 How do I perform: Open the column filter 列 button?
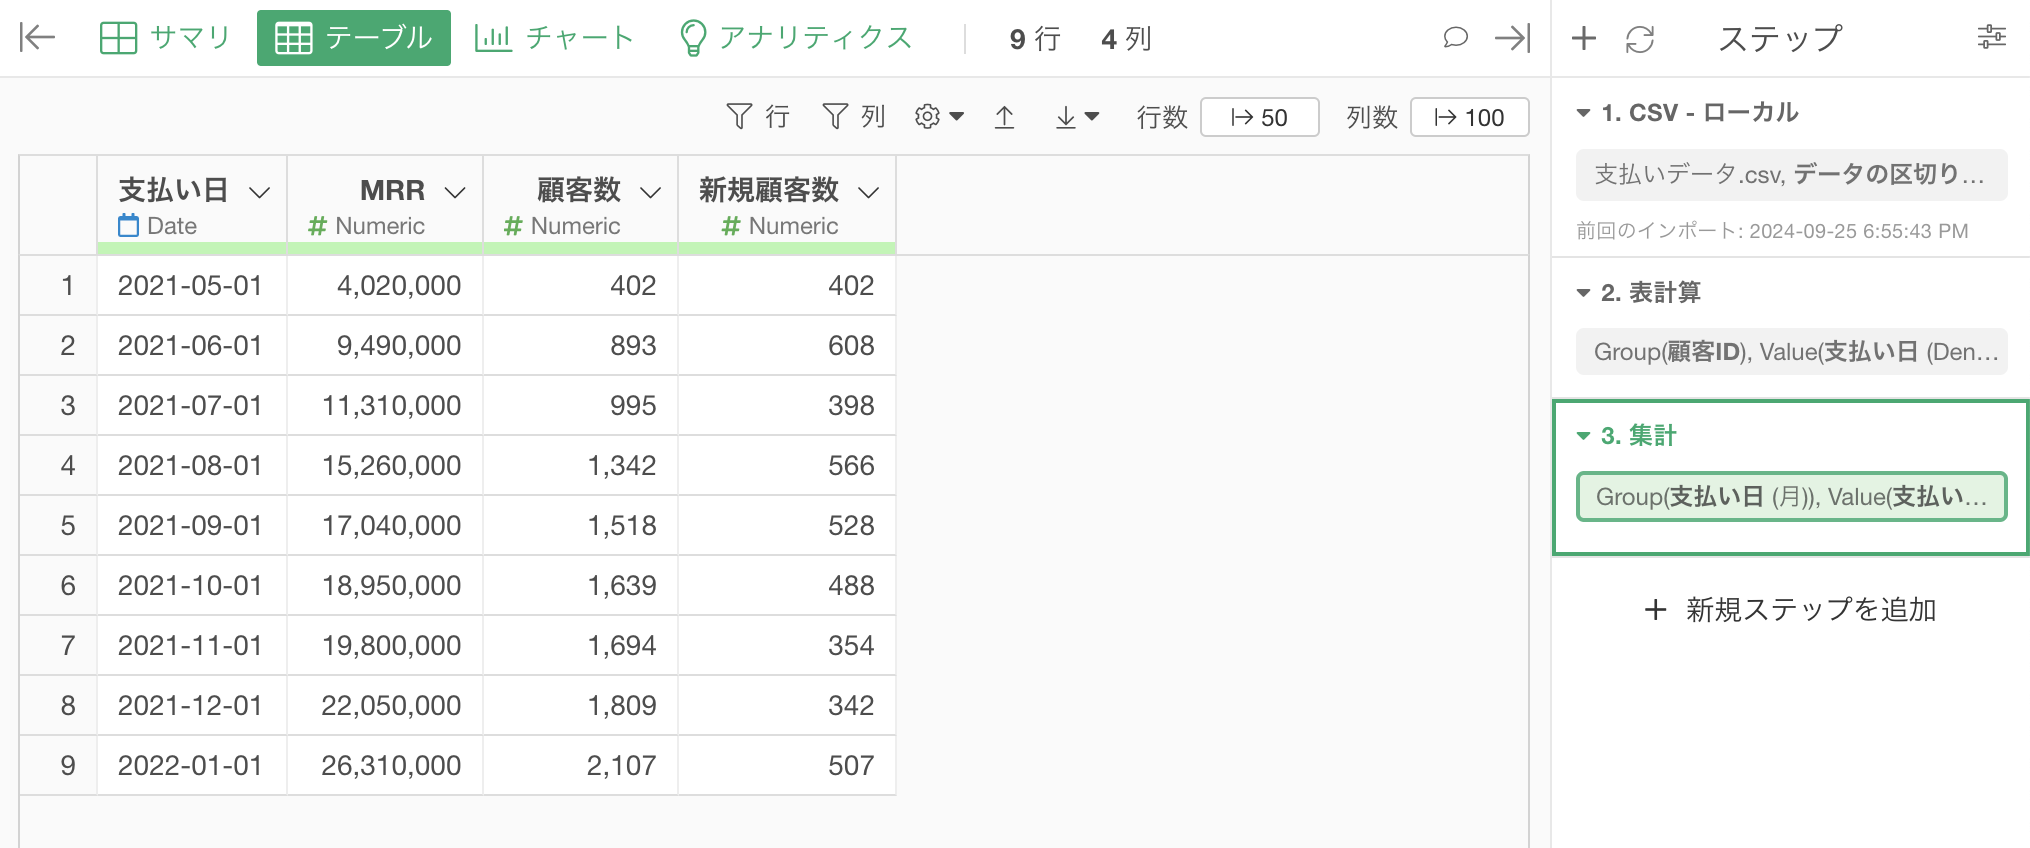pyautogui.click(x=853, y=117)
